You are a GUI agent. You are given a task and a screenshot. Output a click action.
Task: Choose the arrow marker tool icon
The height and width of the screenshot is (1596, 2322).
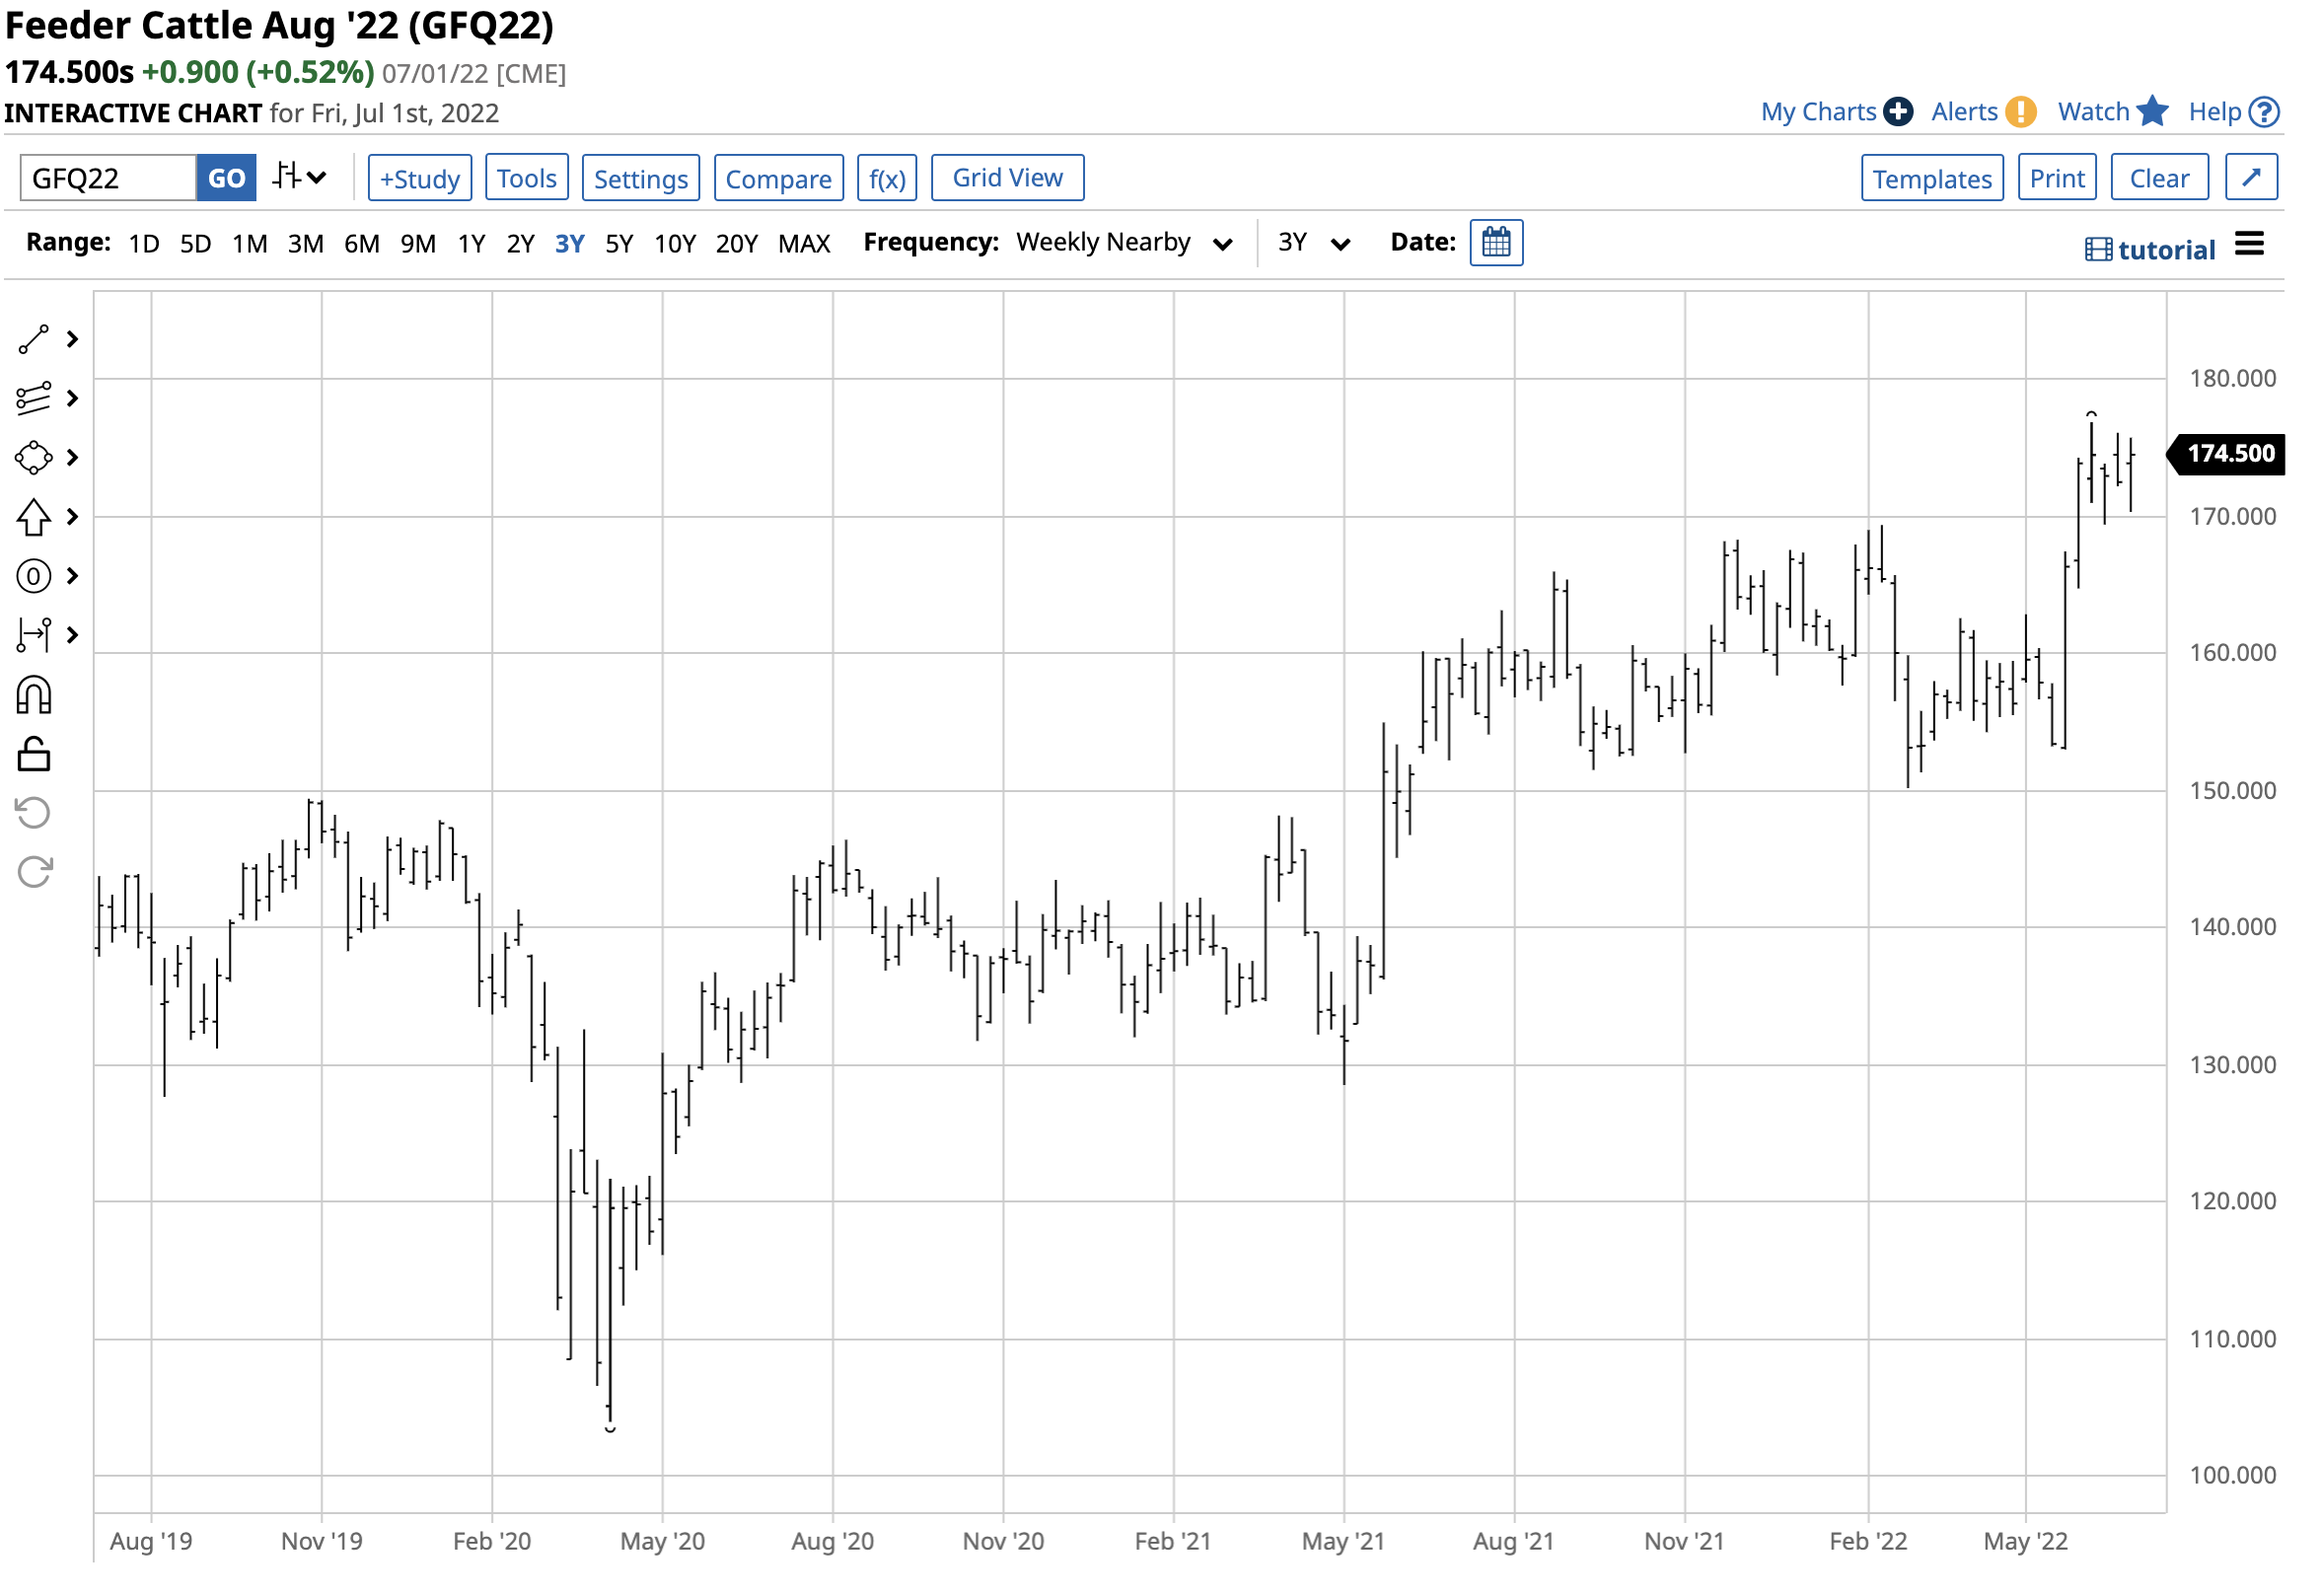(x=33, y=517)
